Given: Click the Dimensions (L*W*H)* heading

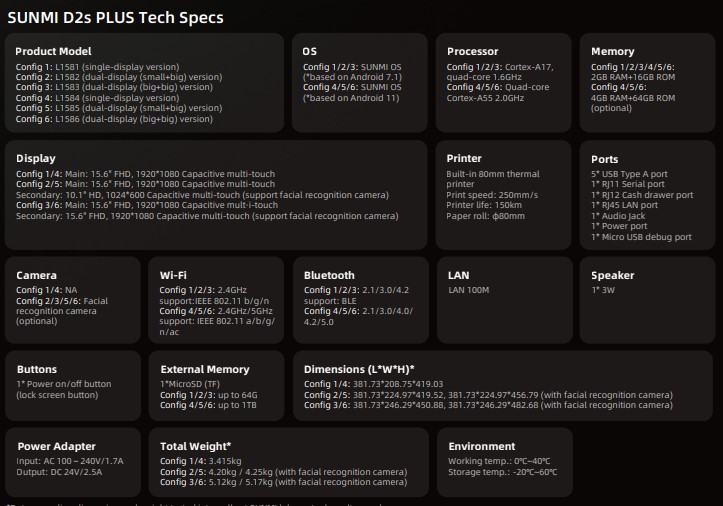Looking at the screenshot, I should (x=359, y=369).
